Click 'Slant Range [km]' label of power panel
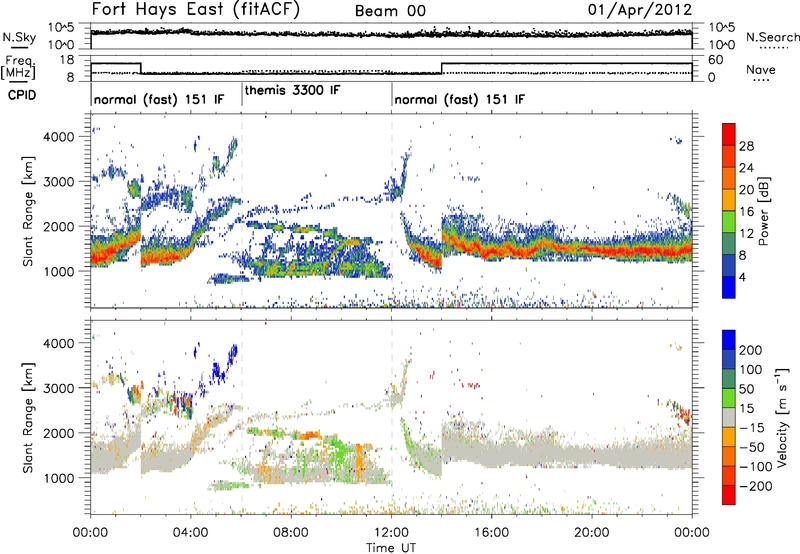 pos(28,211)
